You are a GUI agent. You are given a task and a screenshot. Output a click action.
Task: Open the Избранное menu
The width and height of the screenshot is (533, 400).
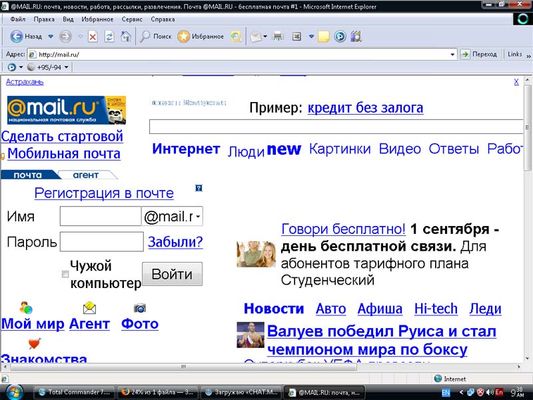pos(97,19)
